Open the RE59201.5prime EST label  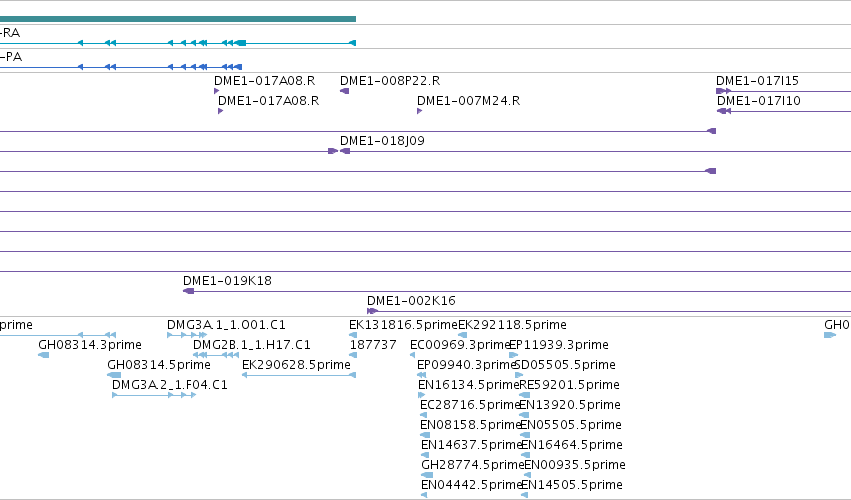coord(569,385)
